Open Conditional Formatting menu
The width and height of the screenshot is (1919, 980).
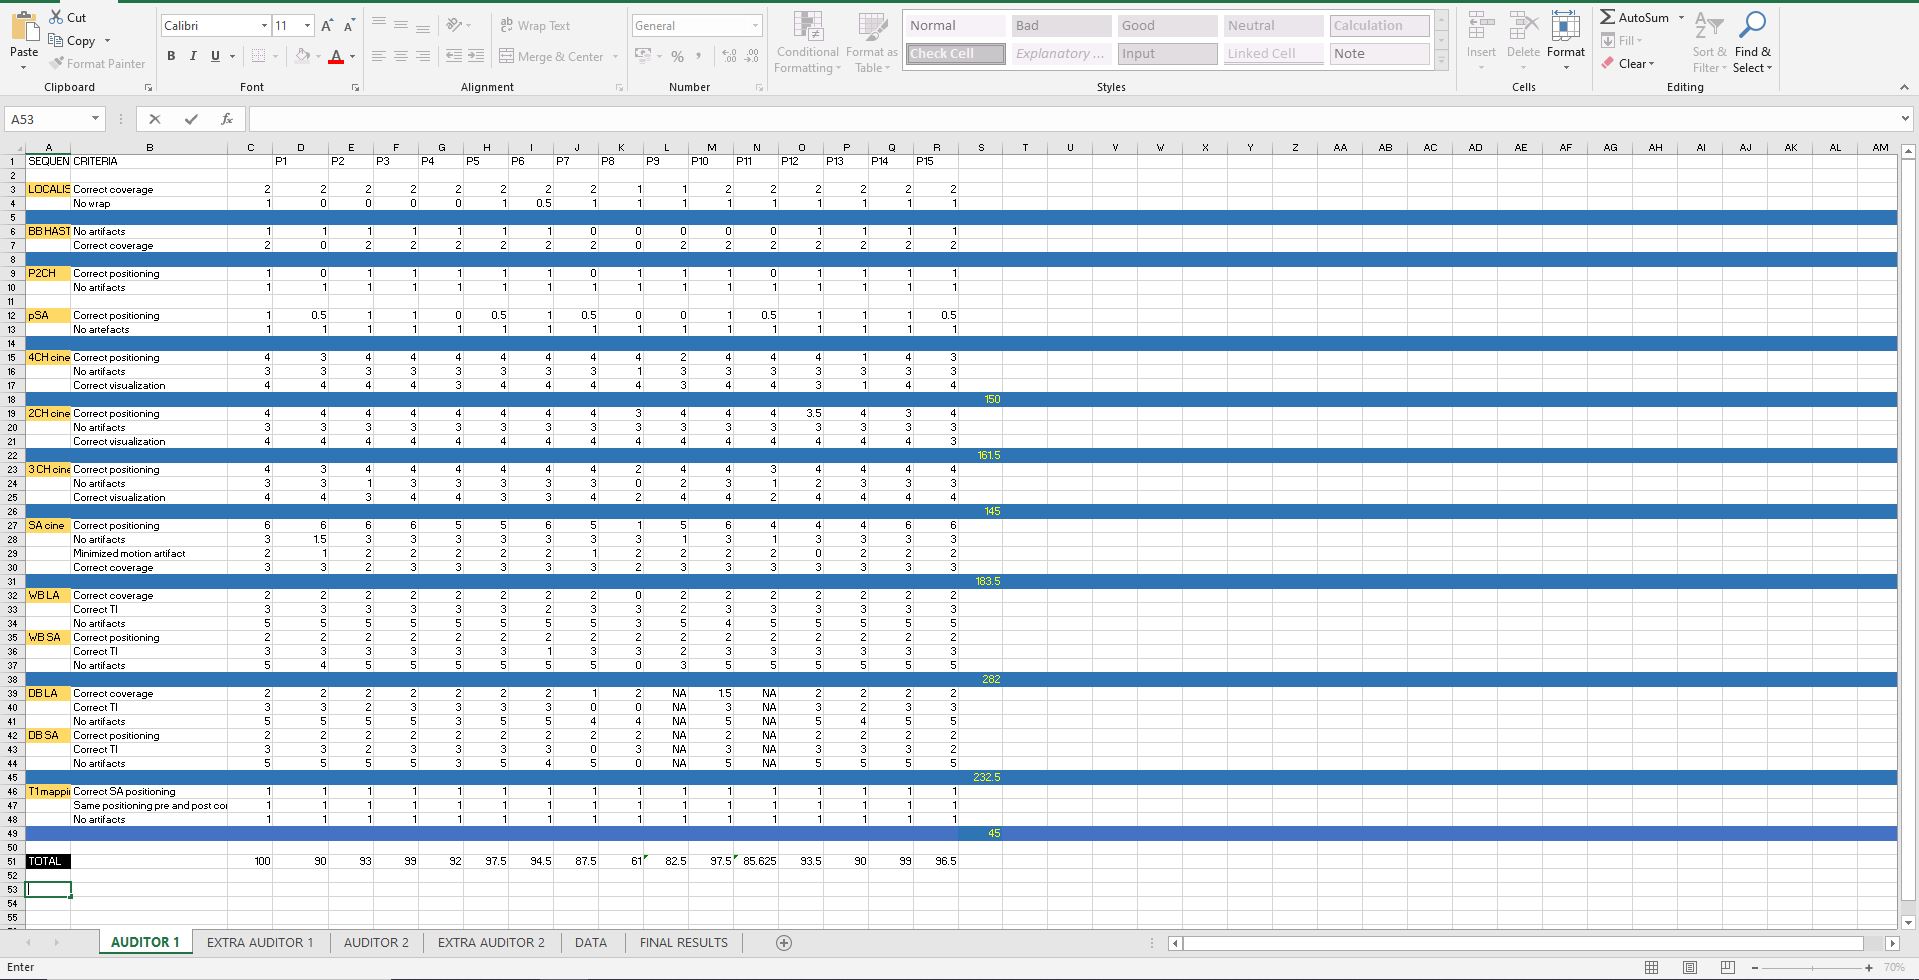[807, 43]
